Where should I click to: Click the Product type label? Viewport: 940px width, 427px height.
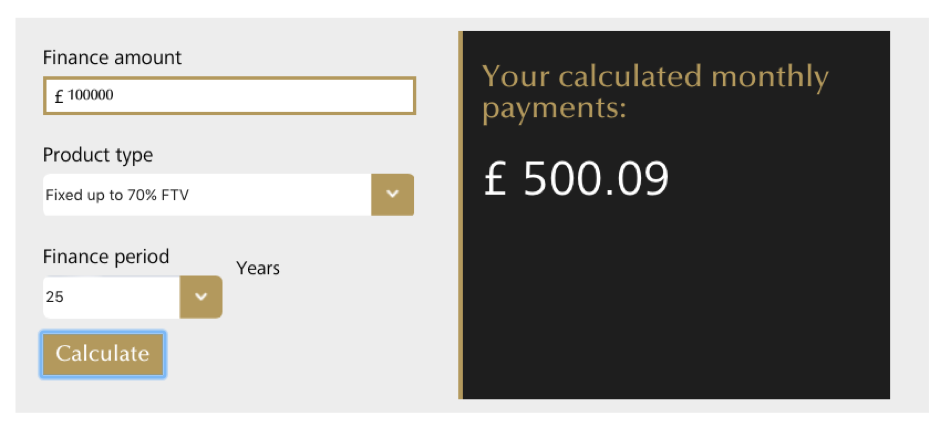[x=98, y=155]
